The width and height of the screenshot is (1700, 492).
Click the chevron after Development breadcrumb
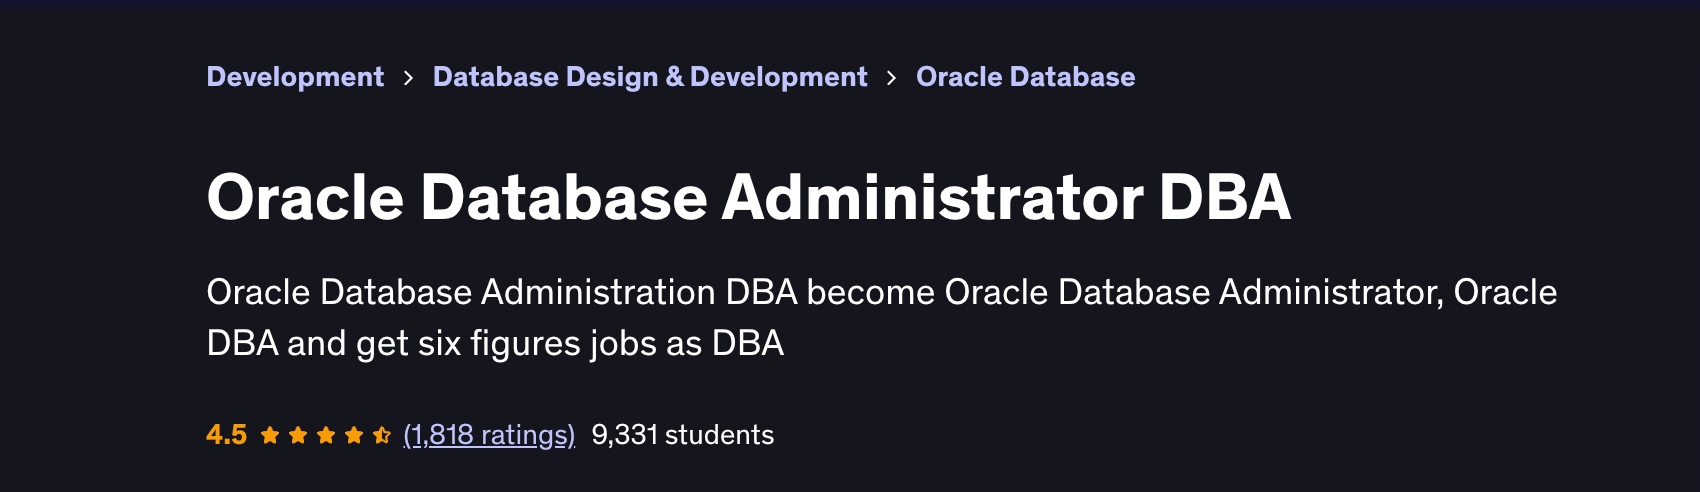point(408,78)
